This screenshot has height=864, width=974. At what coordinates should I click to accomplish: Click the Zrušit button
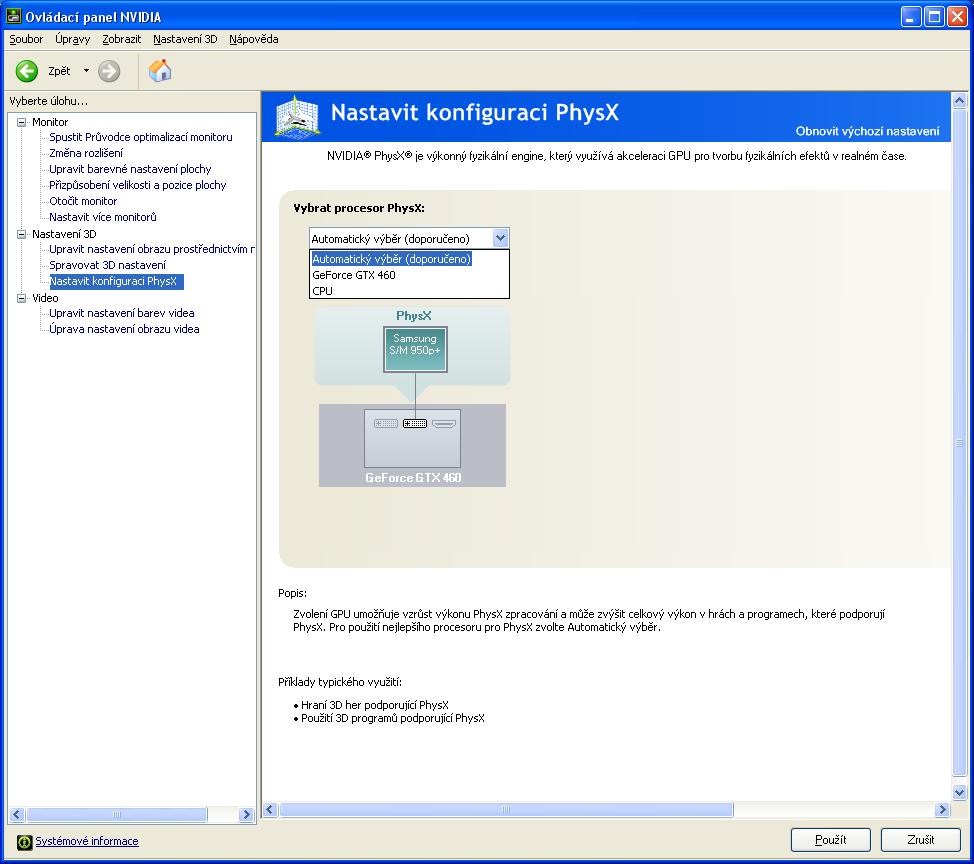coord(921,840)
